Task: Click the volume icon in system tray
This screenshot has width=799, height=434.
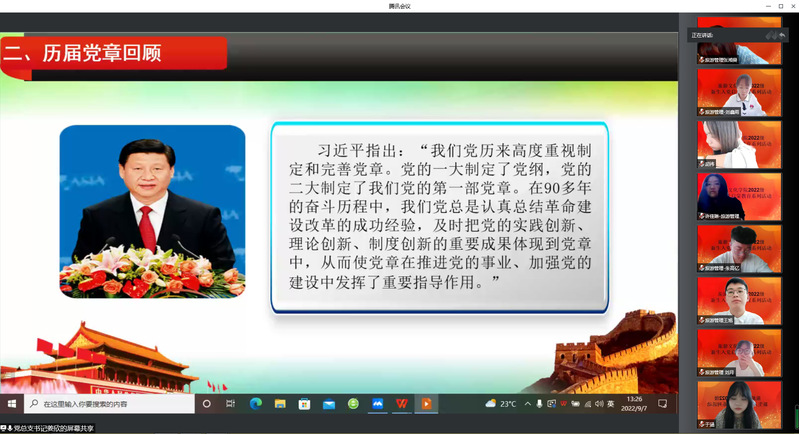Action: [598, 404]
